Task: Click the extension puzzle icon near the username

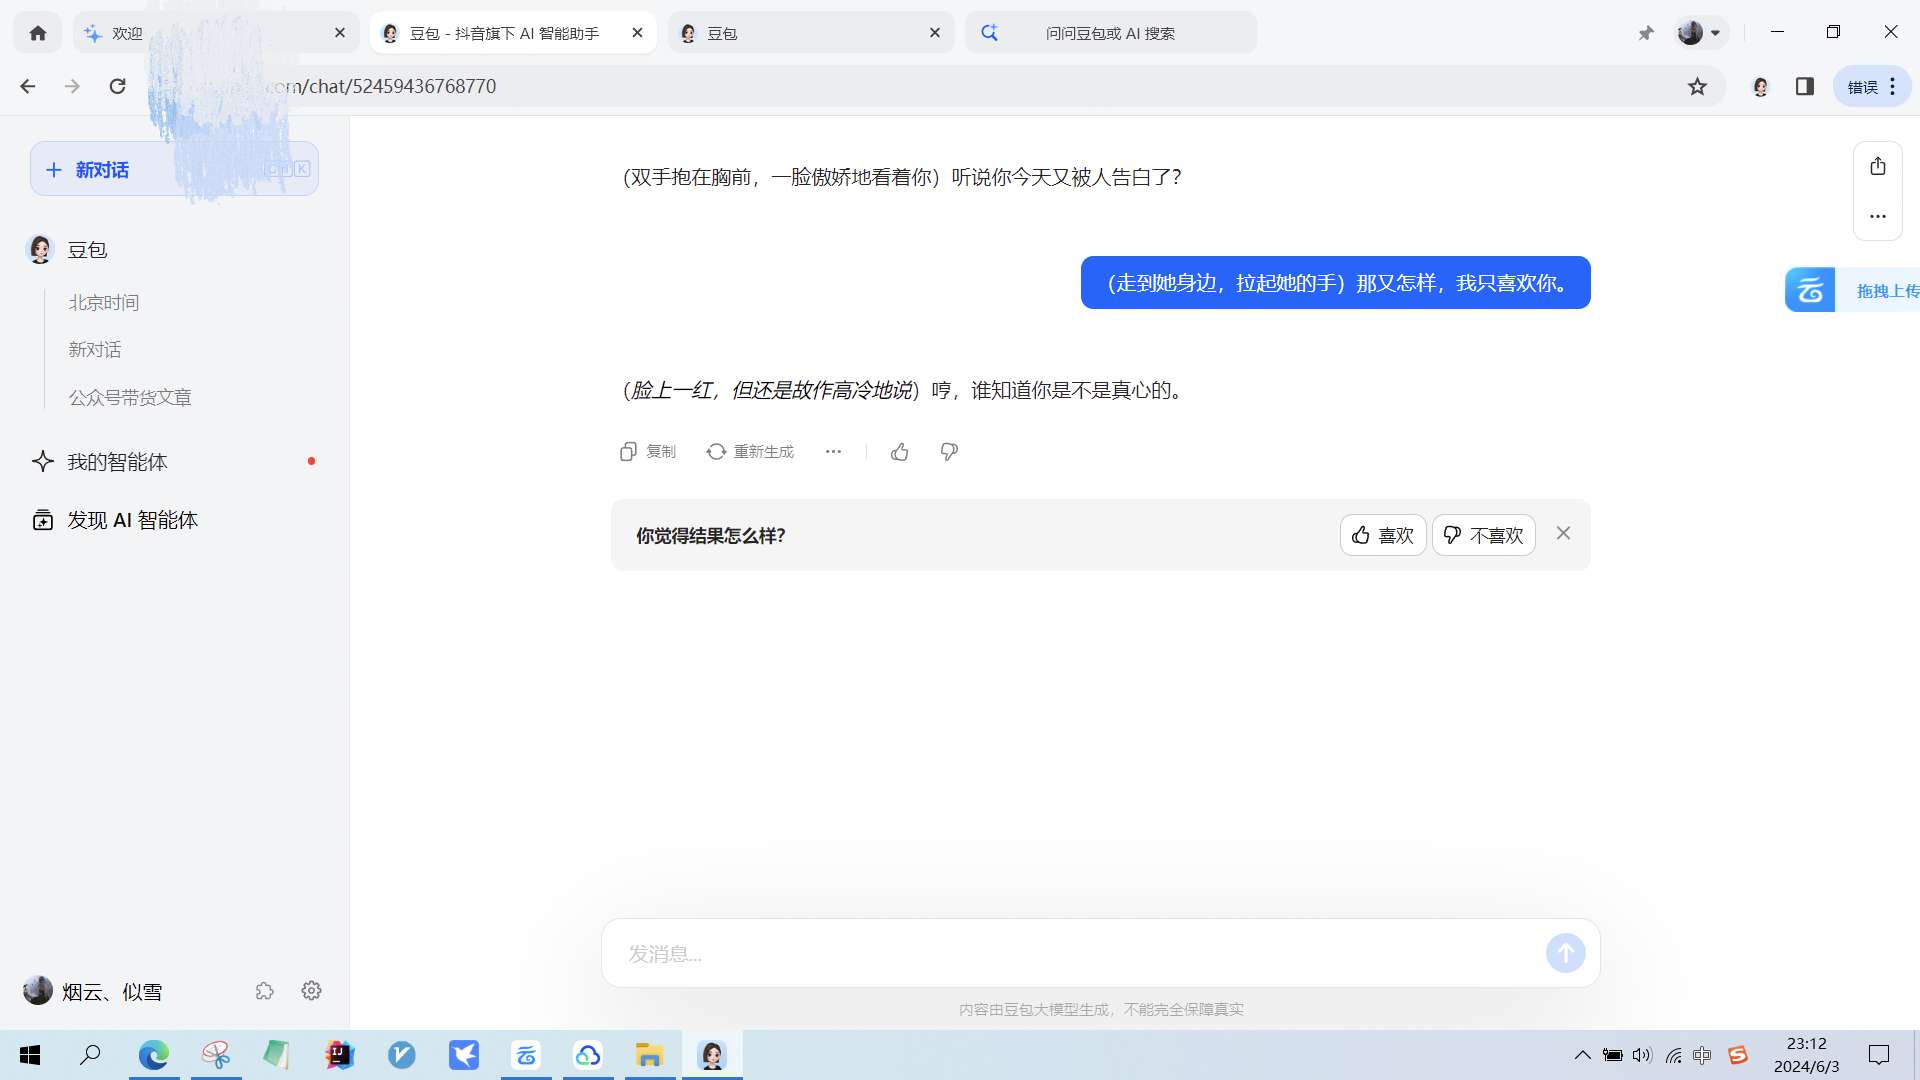Action: 264,991
